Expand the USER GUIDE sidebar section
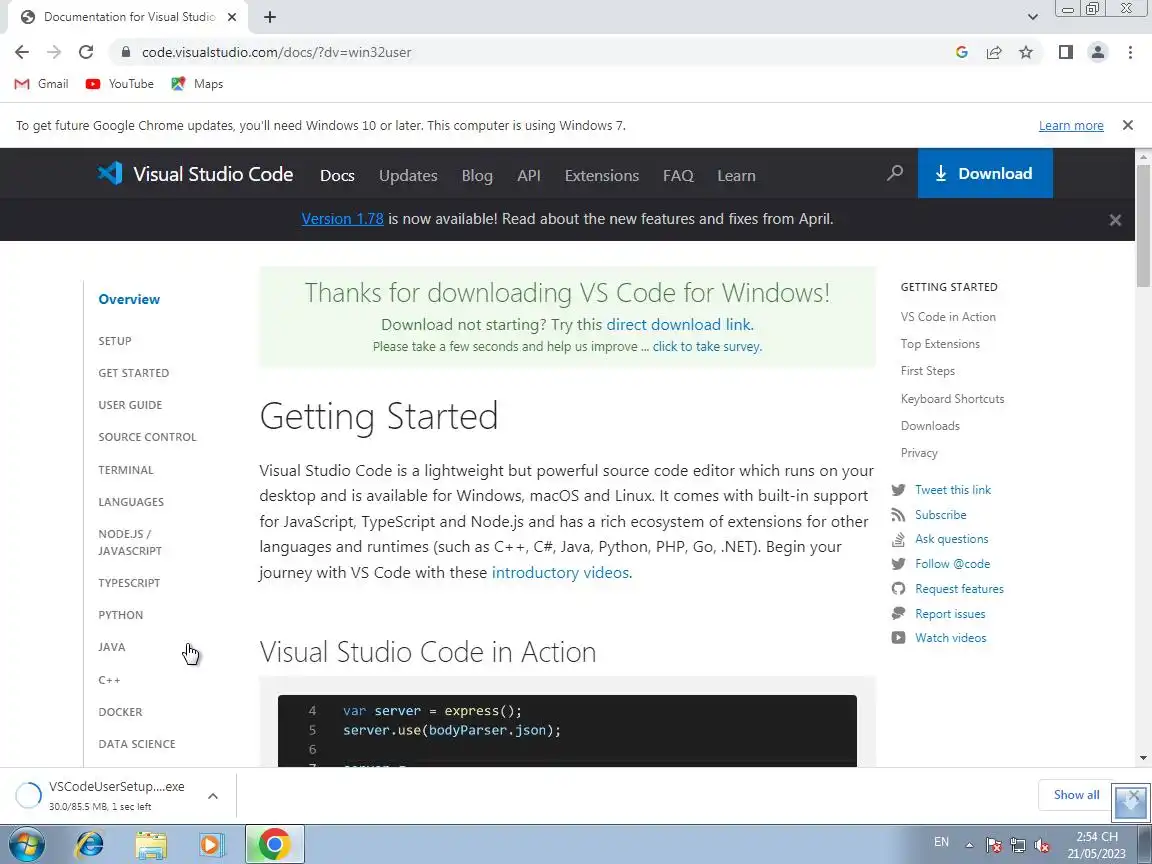The height and width of the screenshot is (864, 1152). coord(130,405)
